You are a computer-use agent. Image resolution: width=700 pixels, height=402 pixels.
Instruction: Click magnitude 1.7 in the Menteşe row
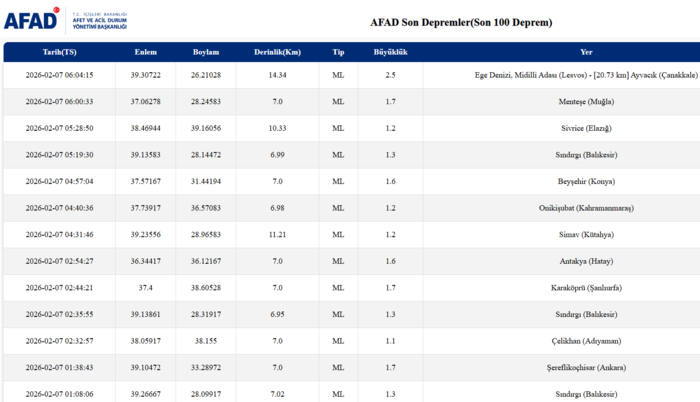[390, 102]
